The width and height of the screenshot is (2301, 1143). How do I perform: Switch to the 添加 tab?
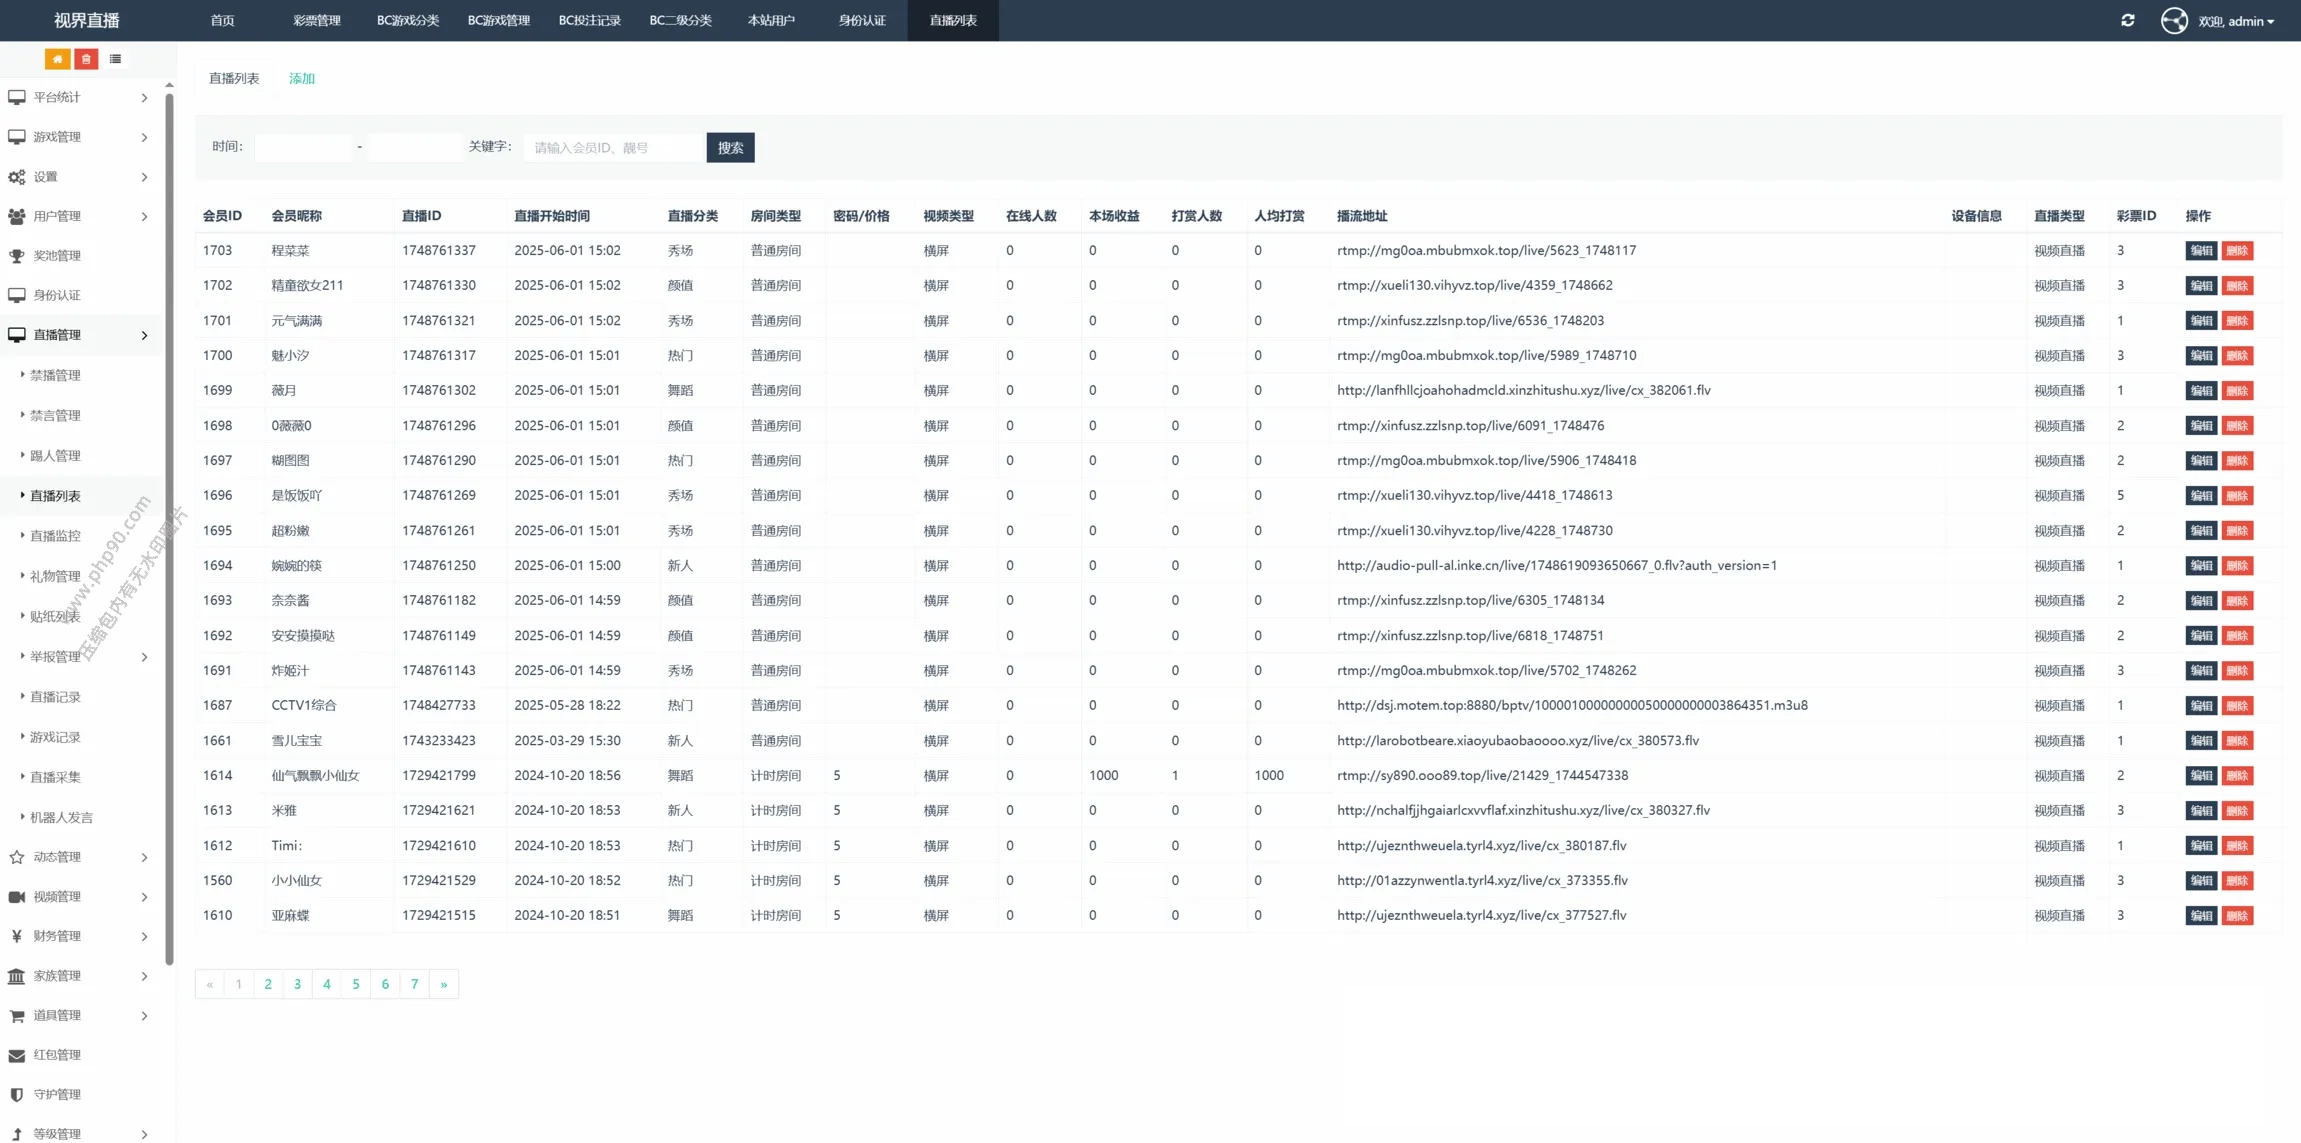coord(302,78)
